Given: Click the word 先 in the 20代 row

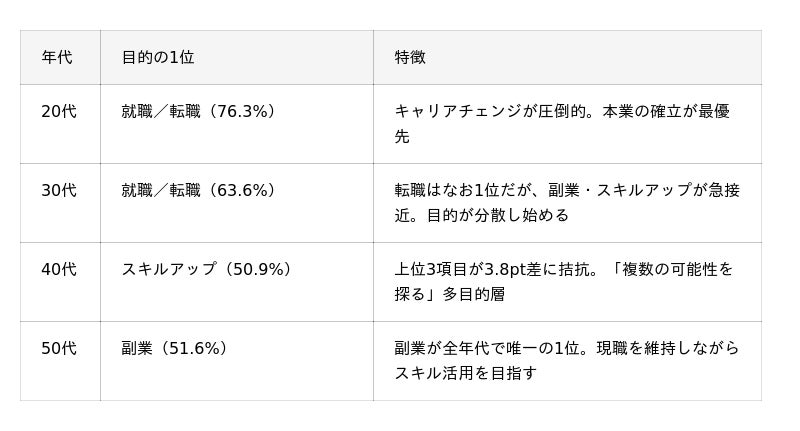Looking at the screenshot, I should pos(402,137).
